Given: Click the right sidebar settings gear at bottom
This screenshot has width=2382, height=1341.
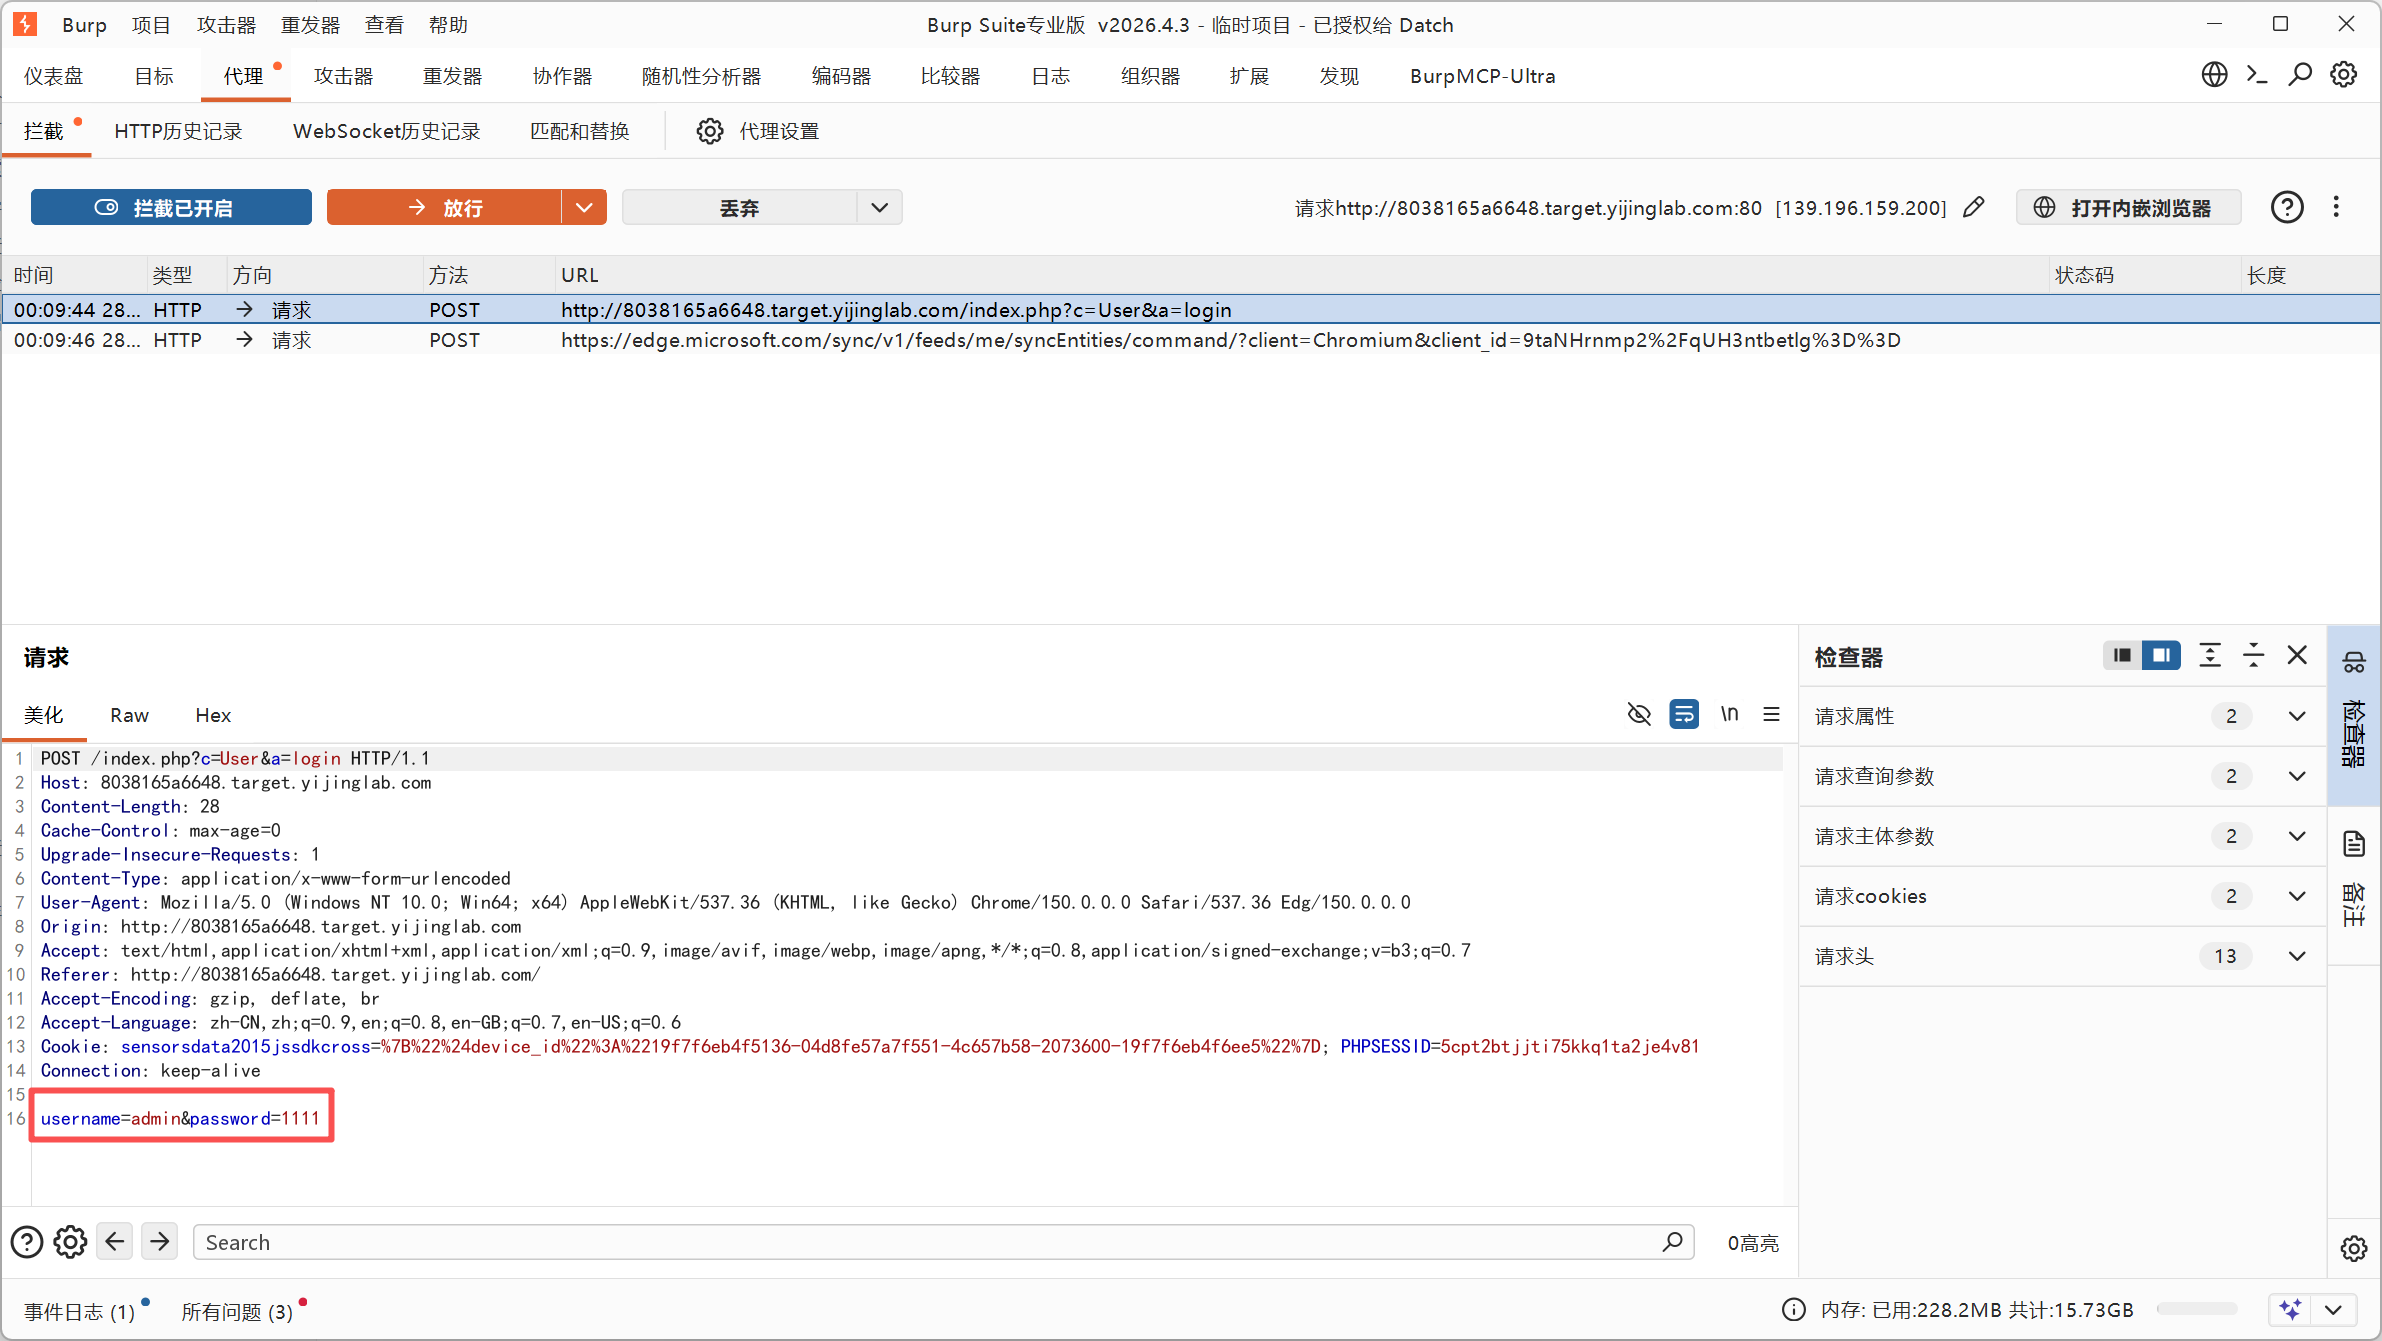Looking at the screenshot, I should 2354,1248.
